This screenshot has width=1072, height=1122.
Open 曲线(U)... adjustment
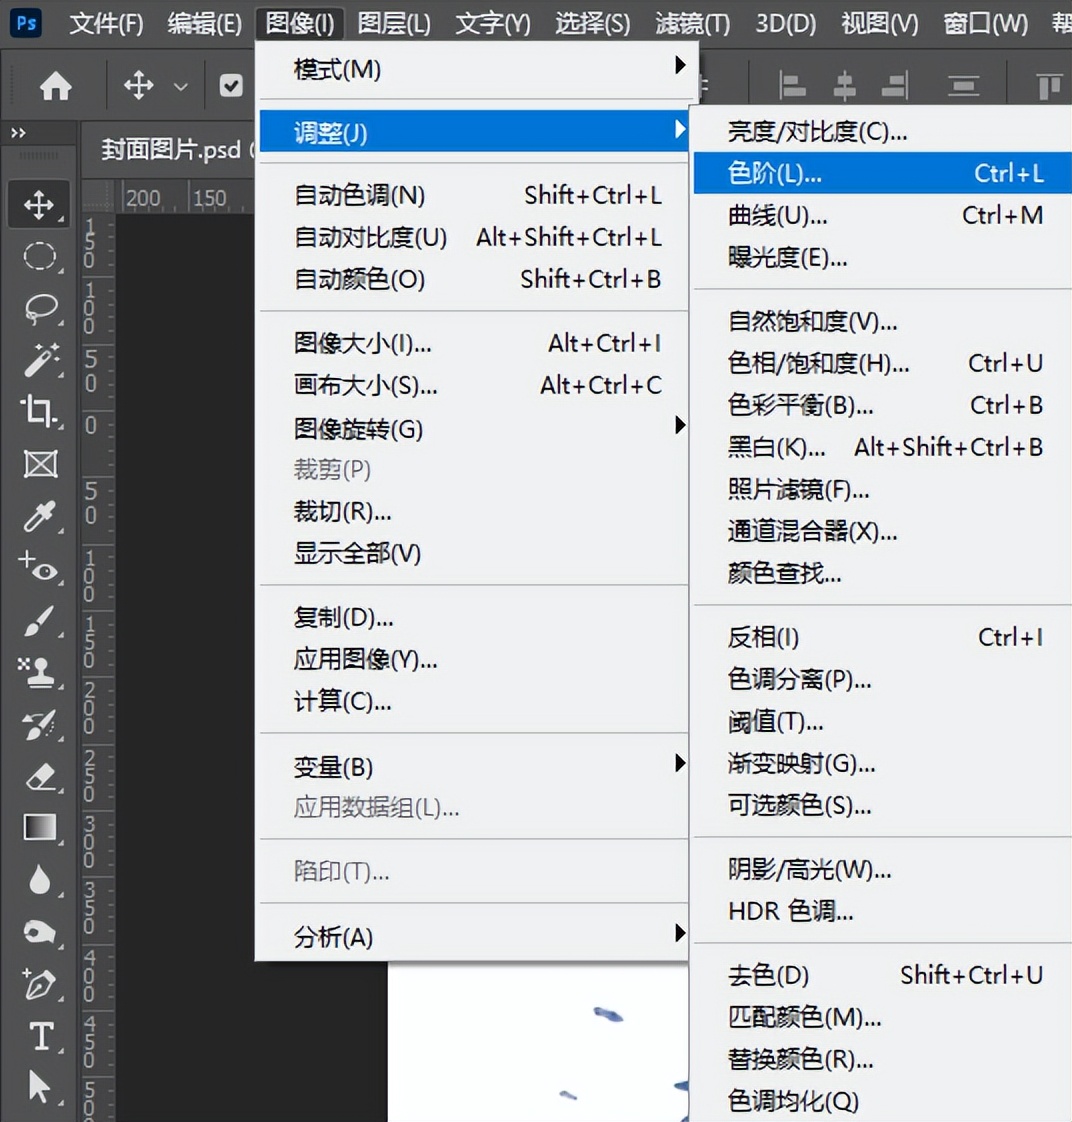point(883,215)
